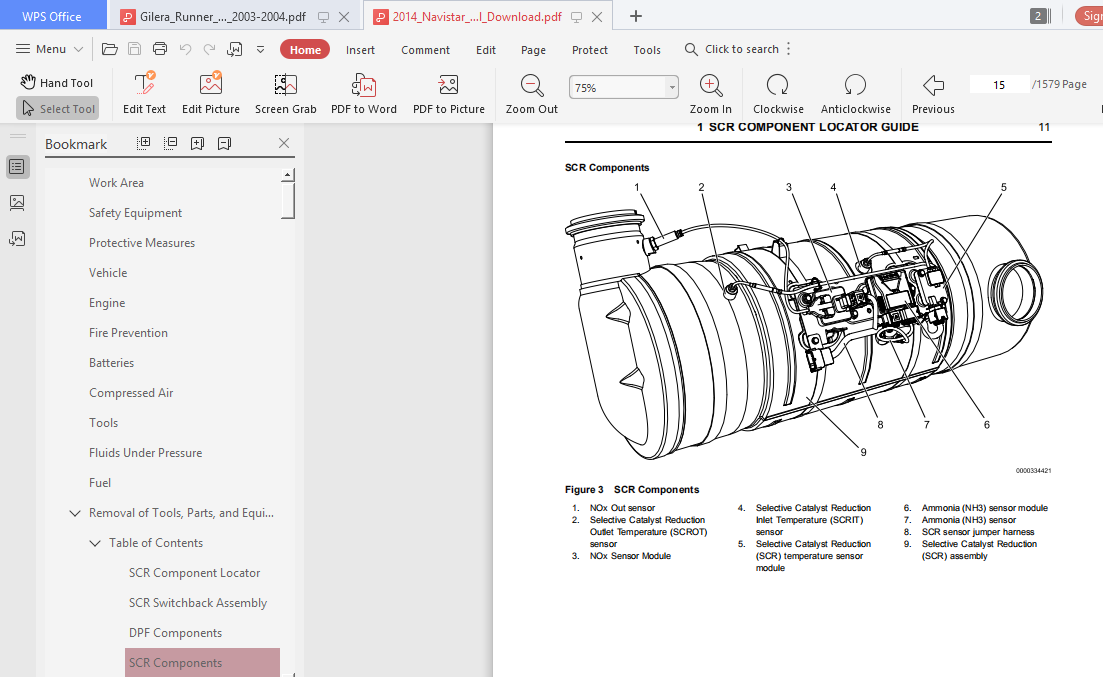Select the DPF Components bookmark
The width and height of the screenshot is (1103, 677).
(x=175, y=633)
